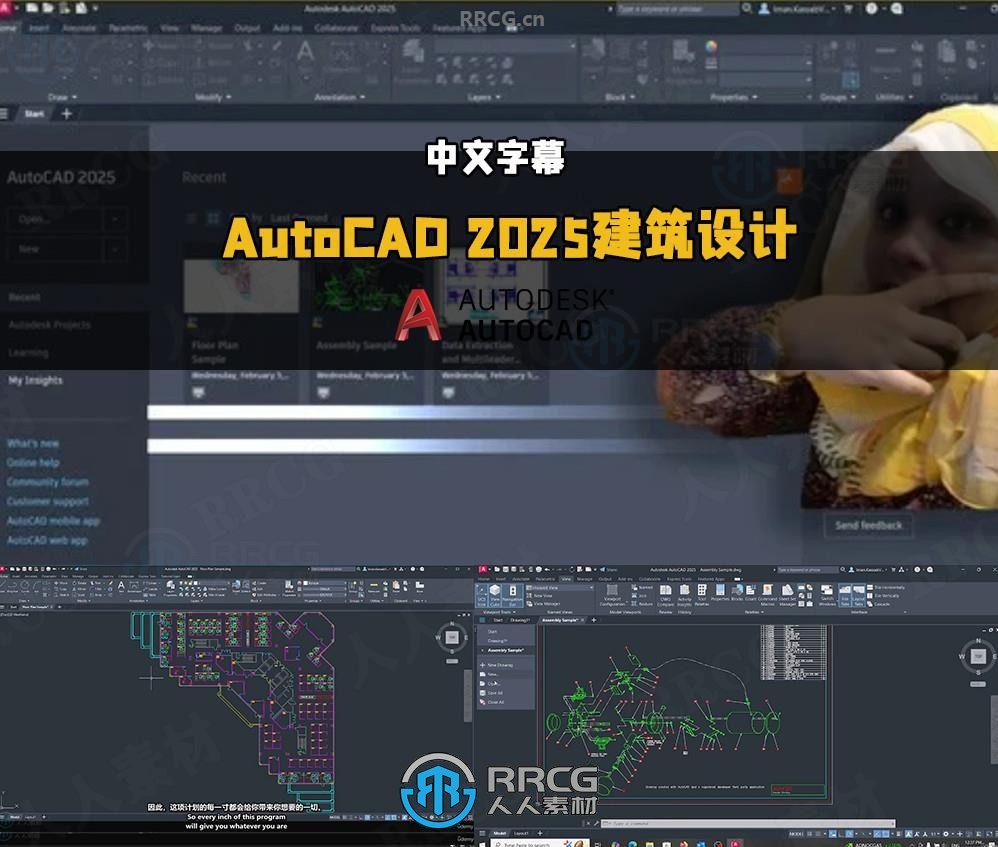Toggle MODEL space button in Assembly status bar
Screen dimensions: 998x847
[796, 834]
